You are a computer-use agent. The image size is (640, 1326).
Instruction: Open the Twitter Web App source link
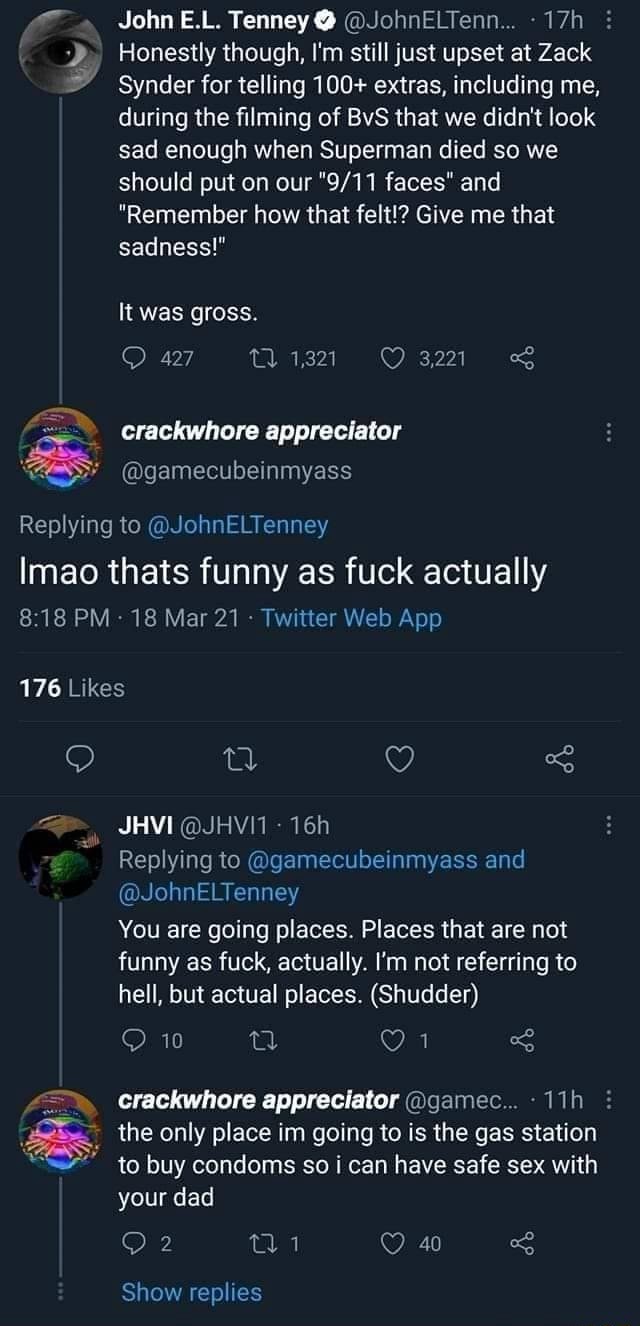pos(351,618)
